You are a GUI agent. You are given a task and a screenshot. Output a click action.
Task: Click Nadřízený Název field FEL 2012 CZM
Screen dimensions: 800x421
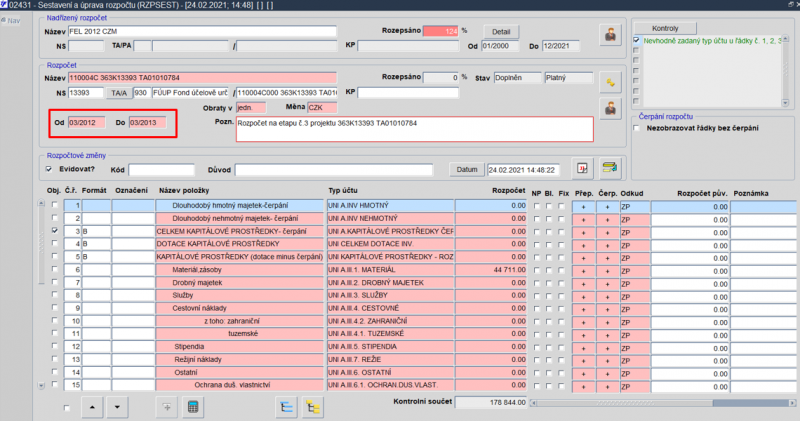click(x=202, y=31)
